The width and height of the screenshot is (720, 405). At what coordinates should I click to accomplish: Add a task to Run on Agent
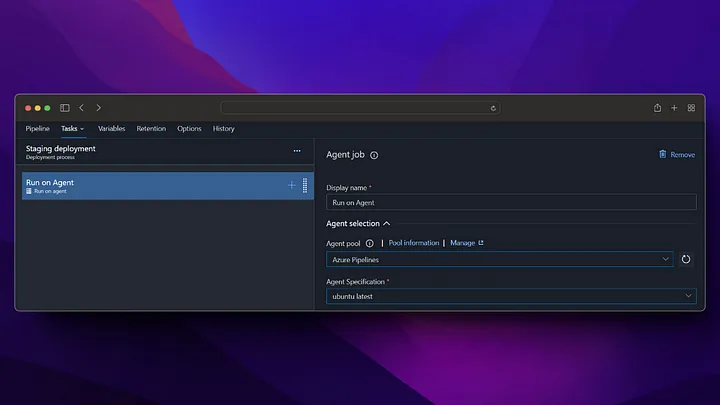pos(292,186)
